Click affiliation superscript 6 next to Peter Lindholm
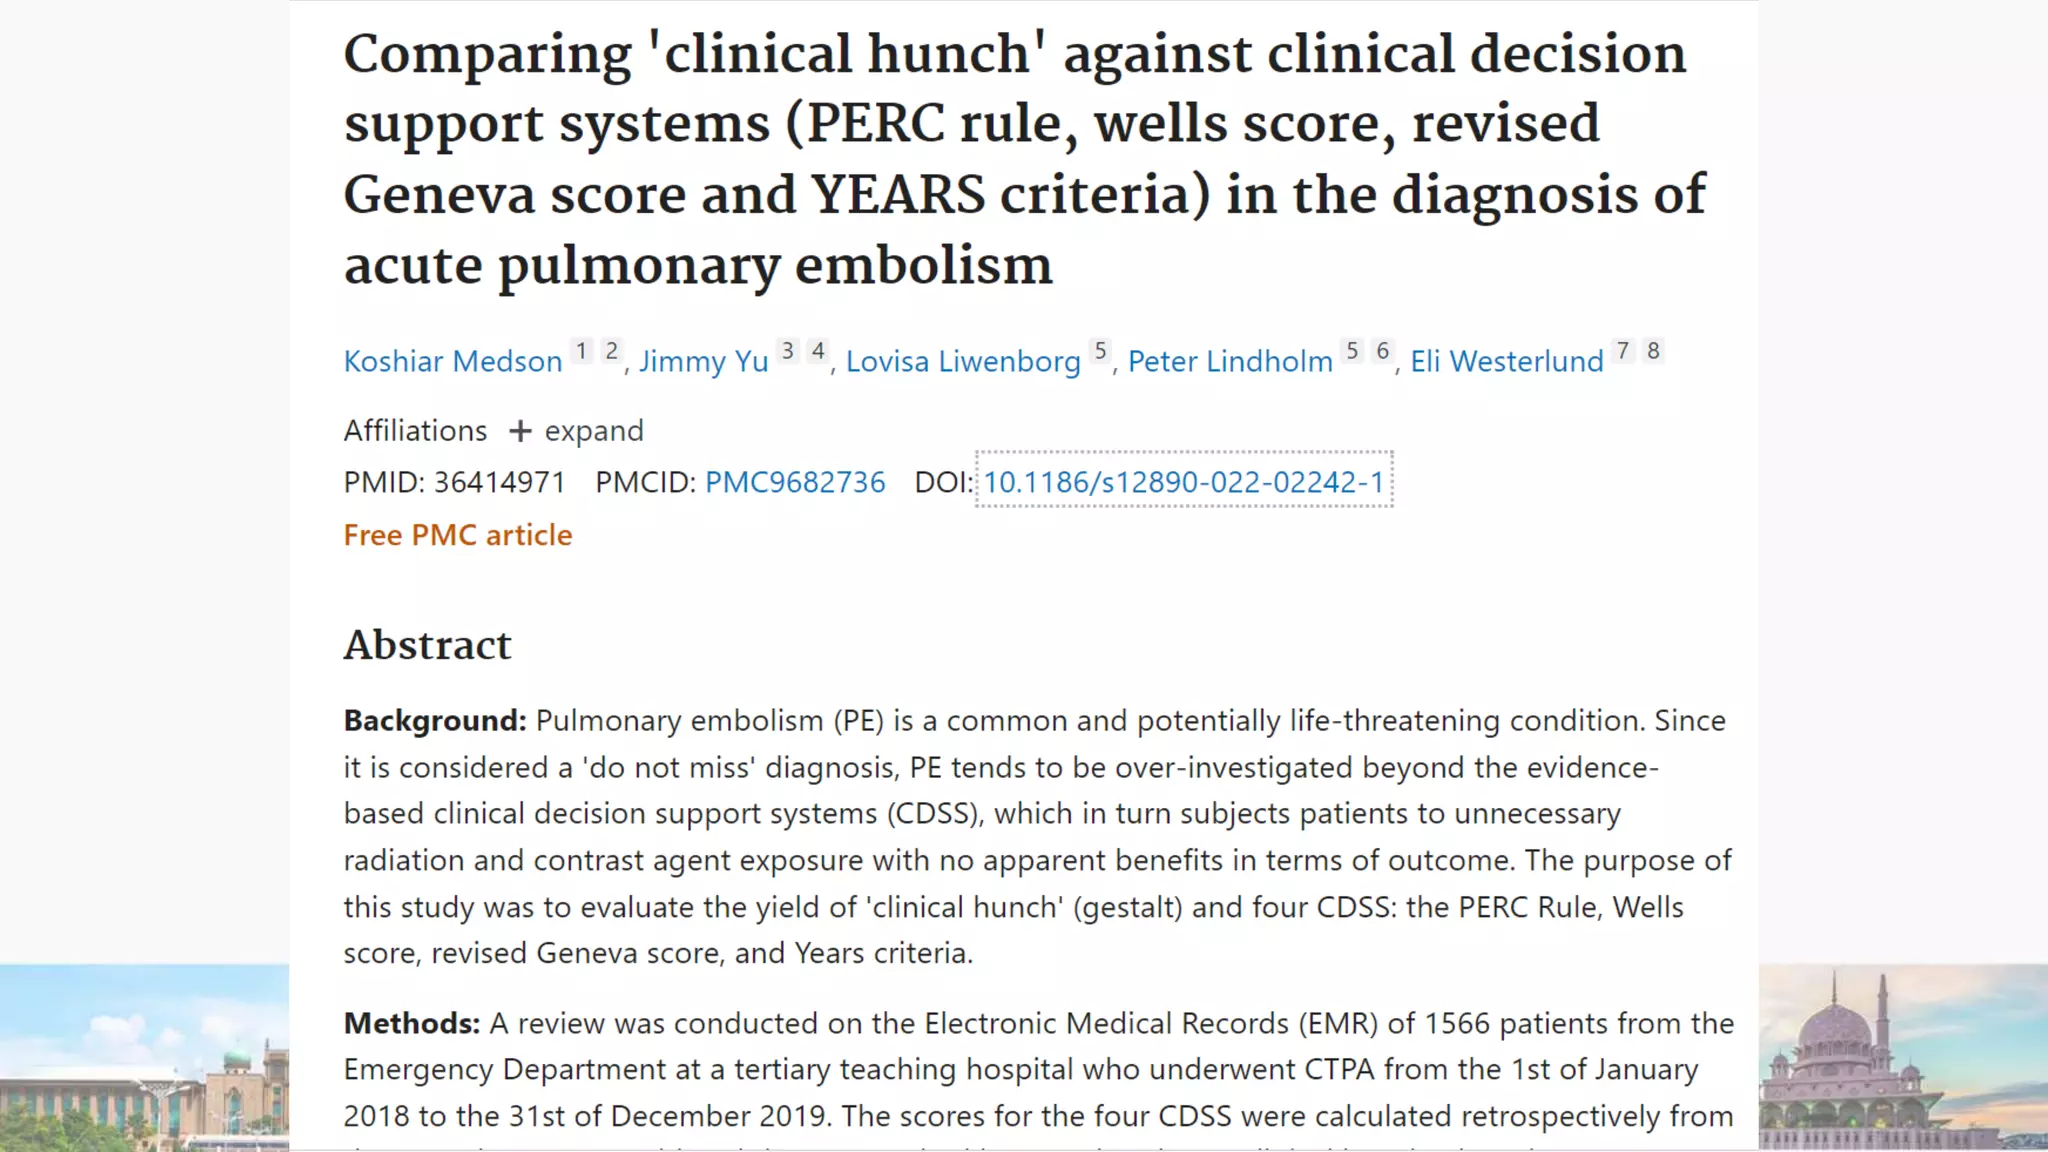This screenshot has width=2048, height=1152. [1383, 351]
